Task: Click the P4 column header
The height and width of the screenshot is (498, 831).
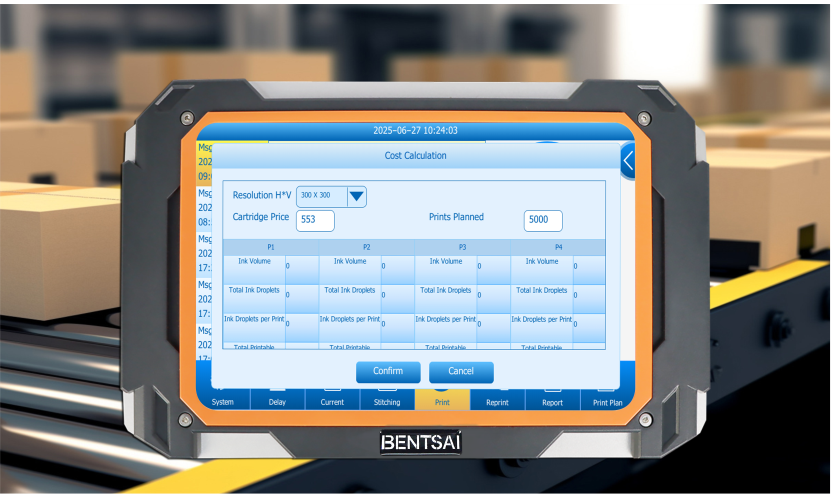Action: [x=558, y=247]
